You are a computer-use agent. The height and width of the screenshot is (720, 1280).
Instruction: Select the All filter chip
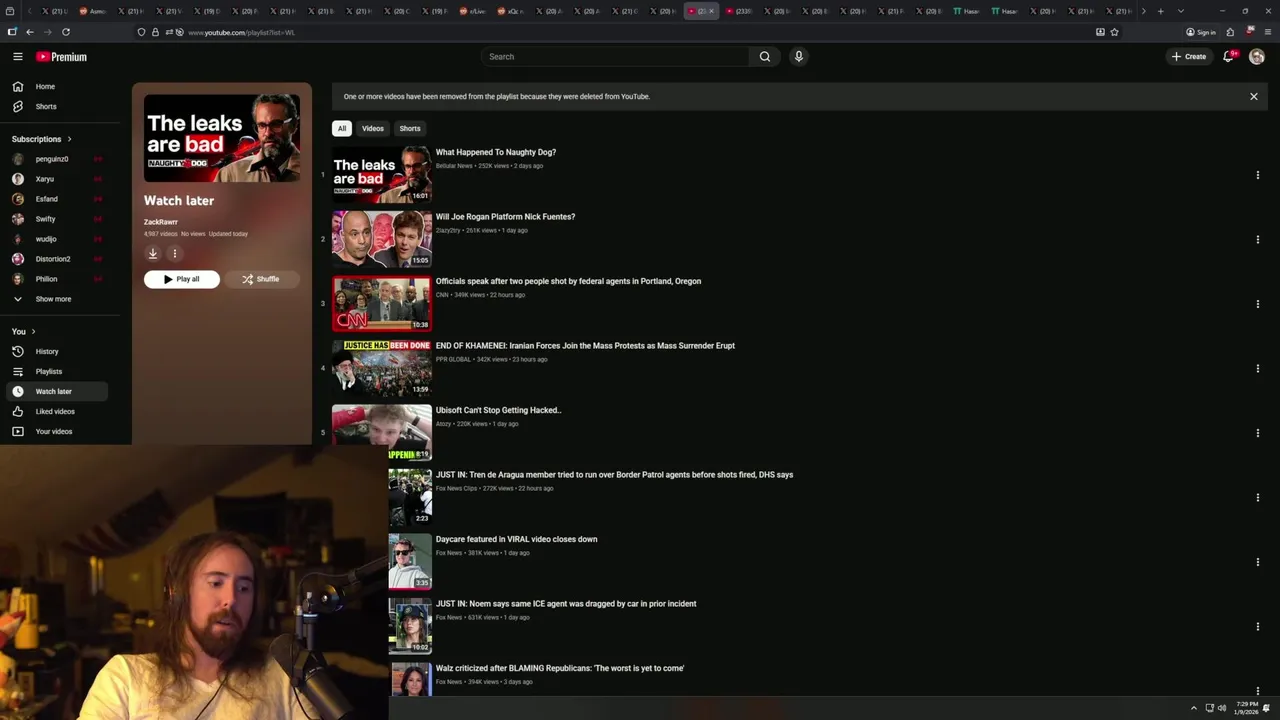click(x=342, y=129)
